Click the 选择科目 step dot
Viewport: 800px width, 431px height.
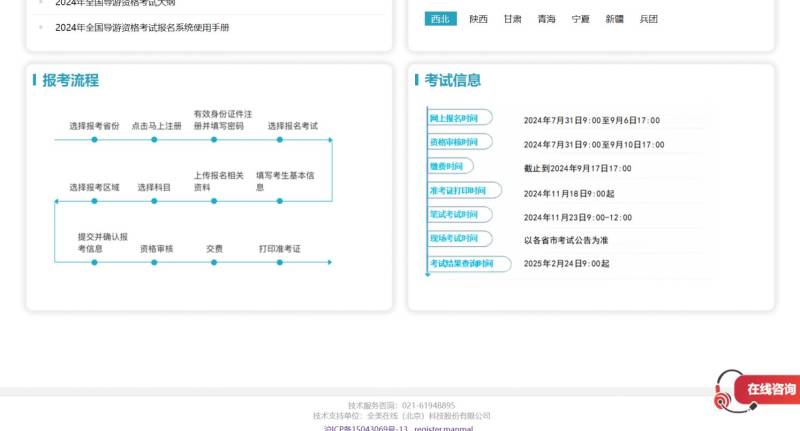154,201
